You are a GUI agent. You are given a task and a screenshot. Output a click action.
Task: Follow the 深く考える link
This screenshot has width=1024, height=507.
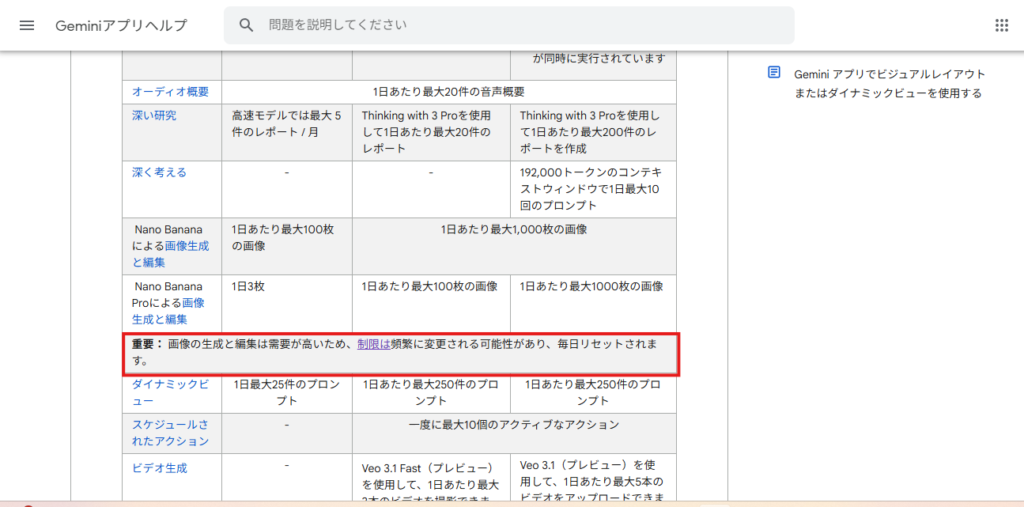pos(159,172)
